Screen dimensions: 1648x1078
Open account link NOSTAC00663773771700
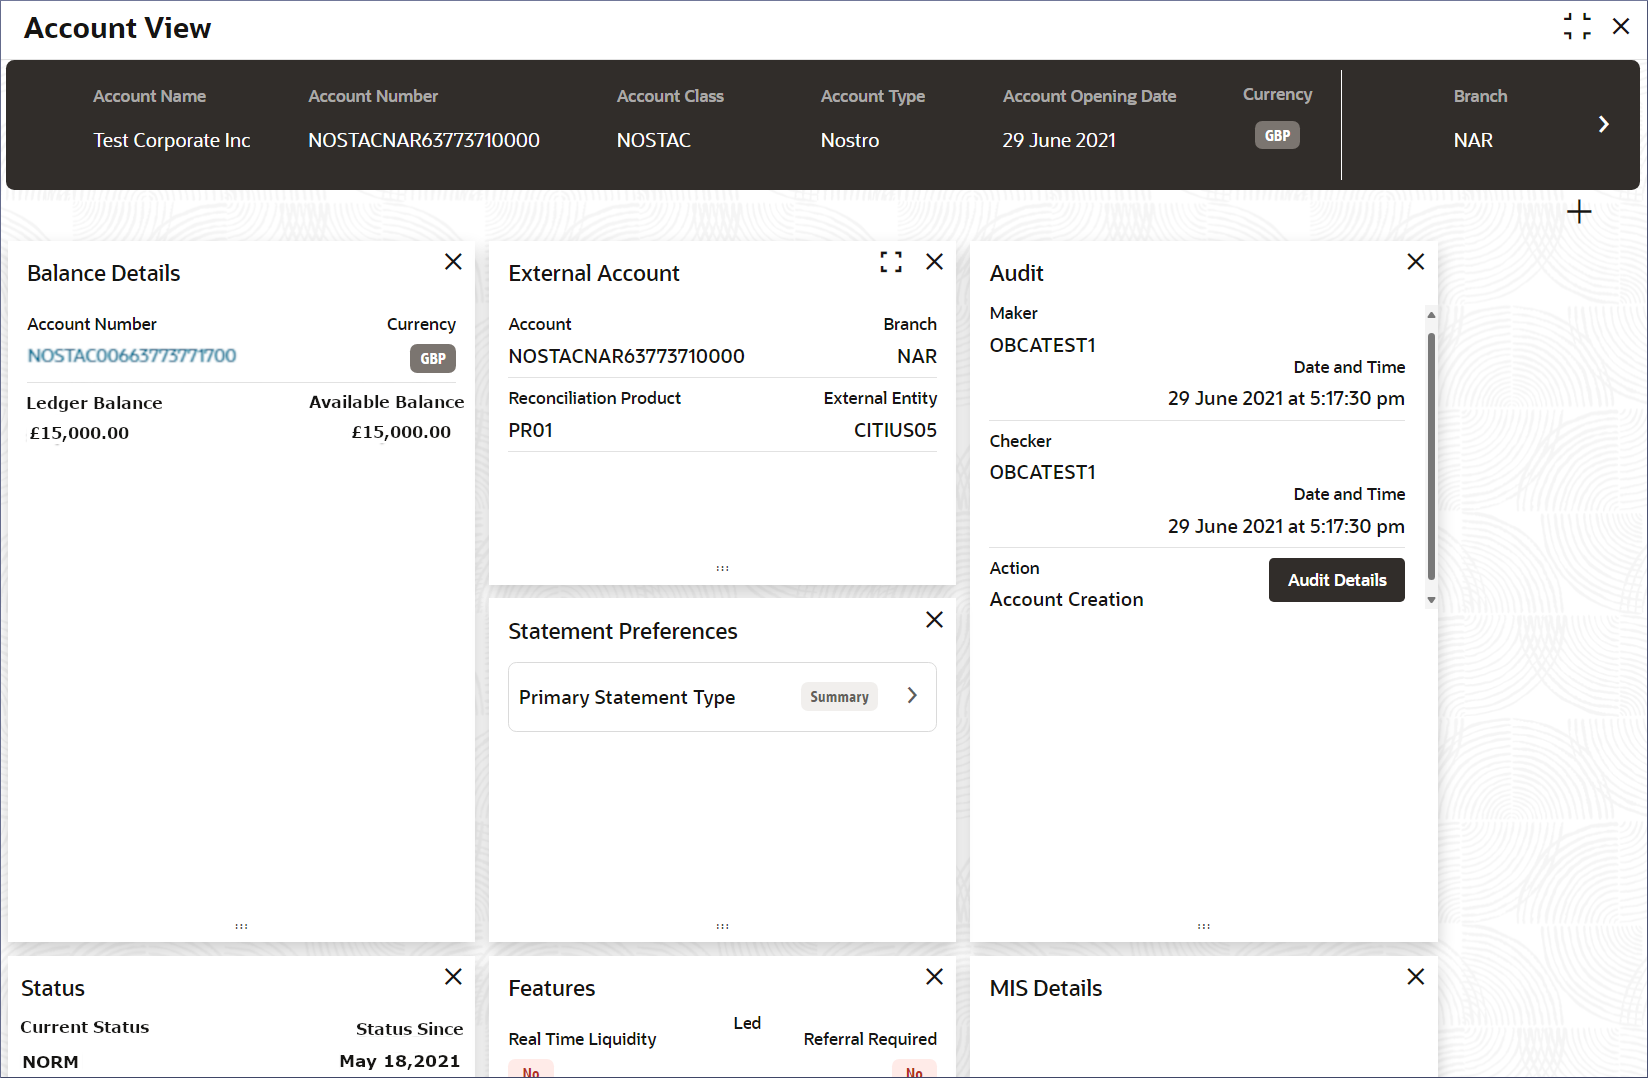(x=132, y=356)
